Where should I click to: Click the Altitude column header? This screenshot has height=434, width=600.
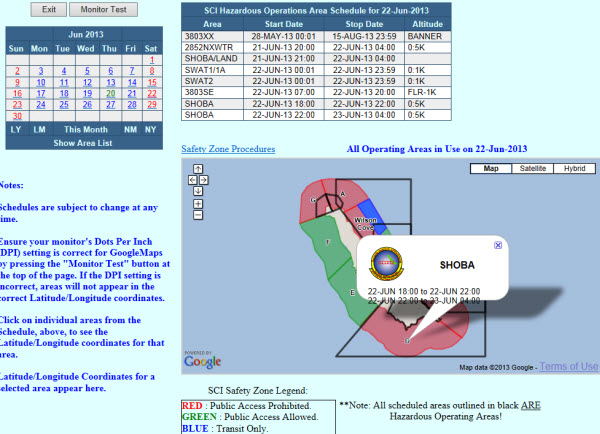[x=427, y=24]
